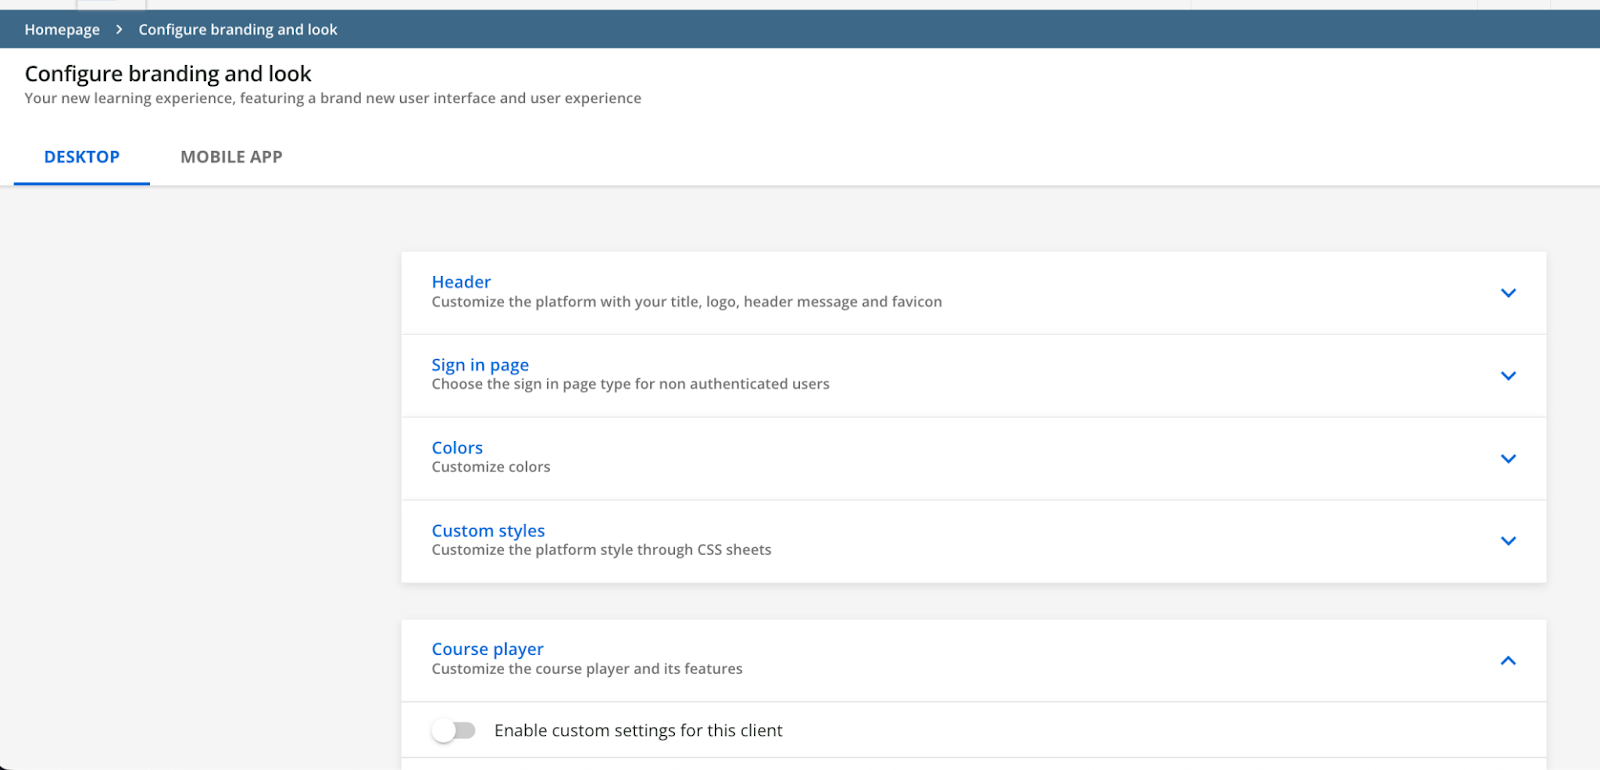Open the Colors section via its chevron

tap(1508, 459)
